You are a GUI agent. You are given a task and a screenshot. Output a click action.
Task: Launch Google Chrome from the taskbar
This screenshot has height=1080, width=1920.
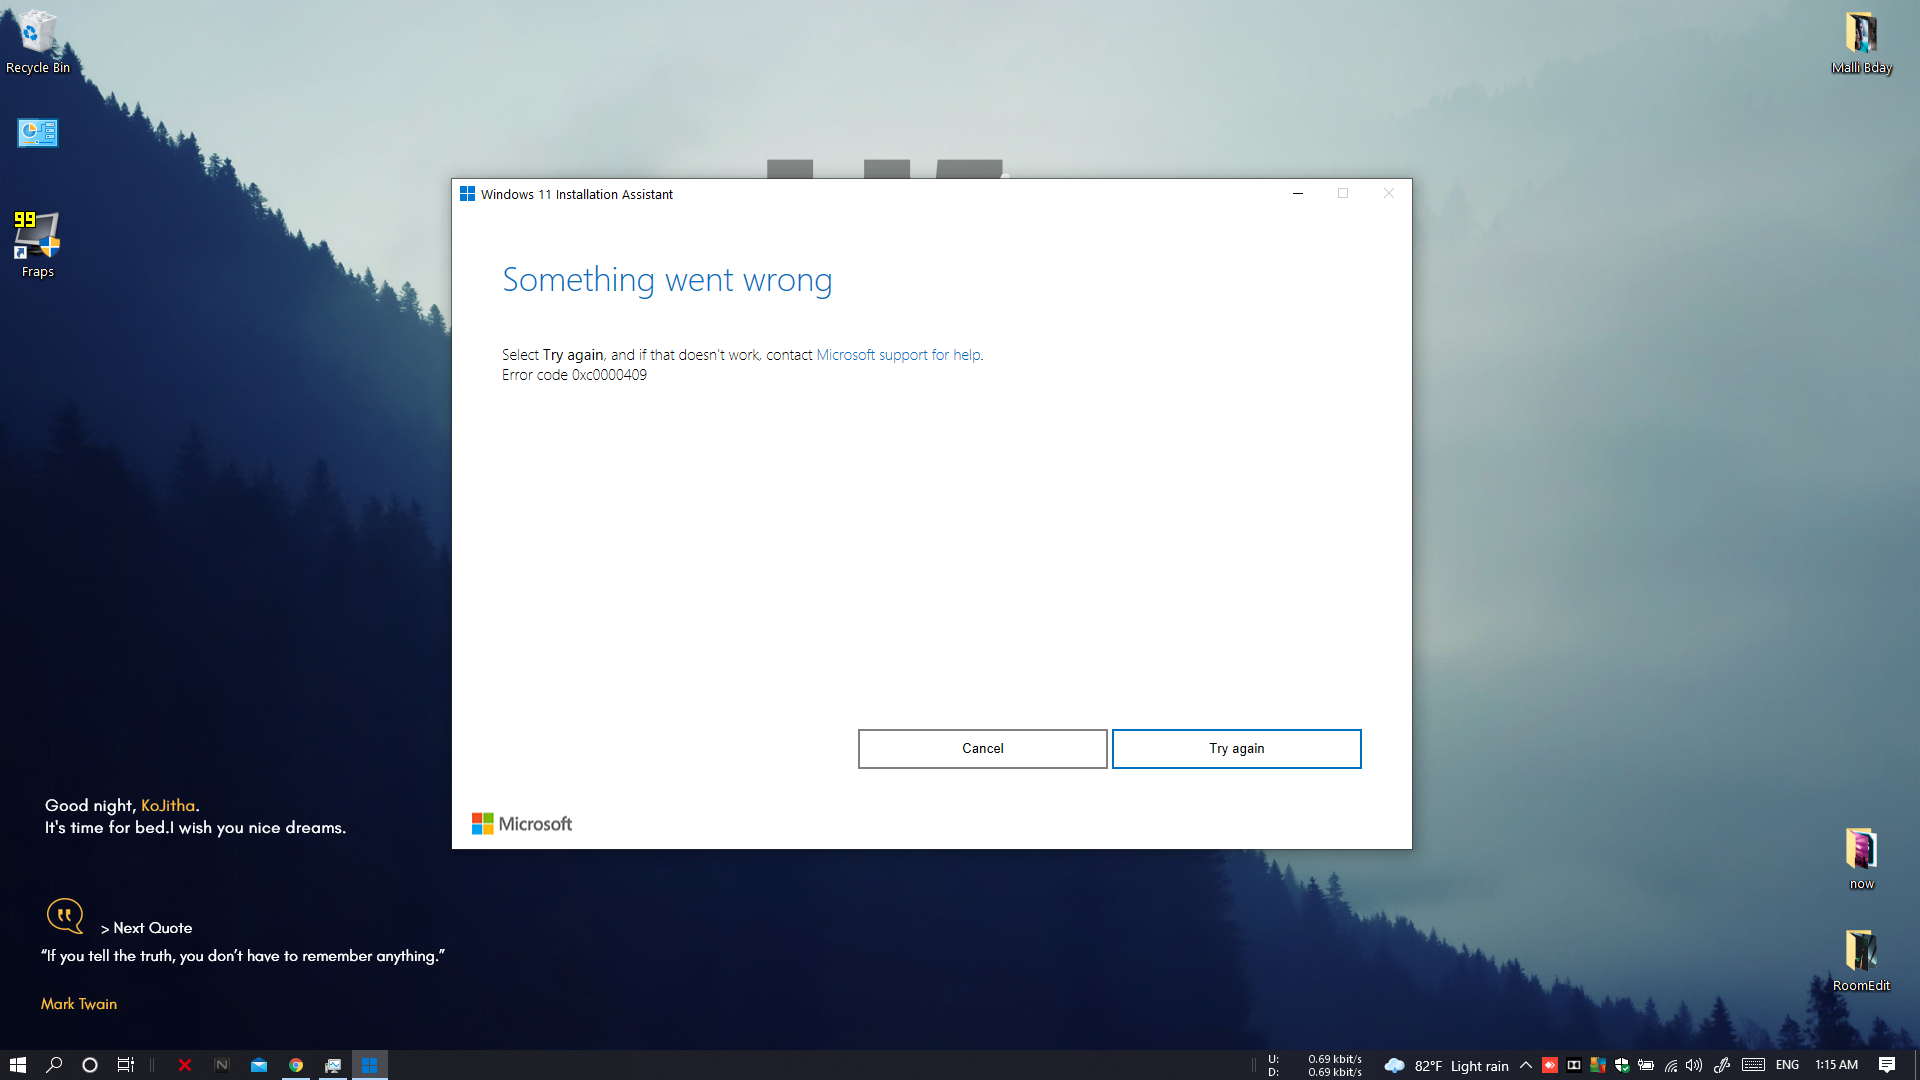(x=296, y=1064)
